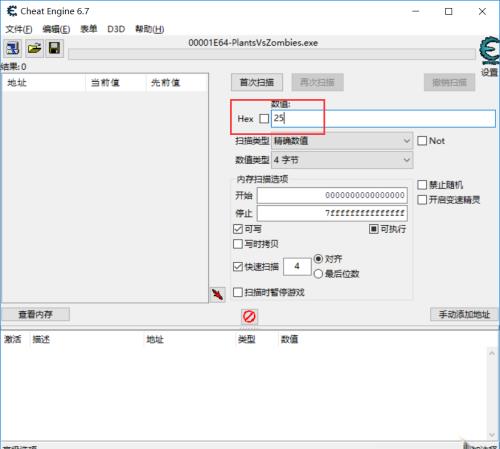This screenshot has width=500, height=449.
Task: Enable the 开启变速精灵 checkbox
Action: 422,200
